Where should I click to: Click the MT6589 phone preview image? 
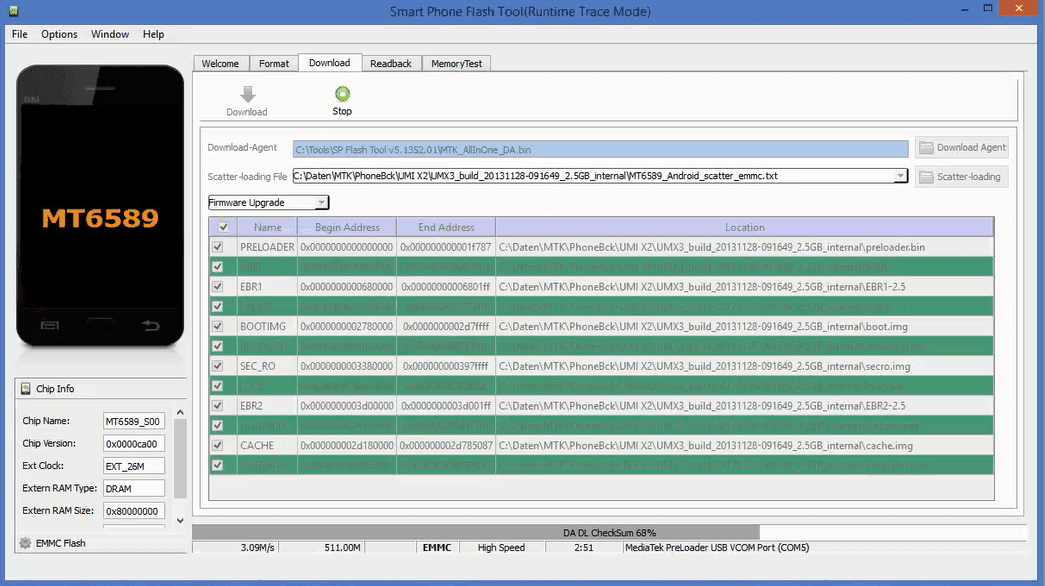(x=100, y=206)
